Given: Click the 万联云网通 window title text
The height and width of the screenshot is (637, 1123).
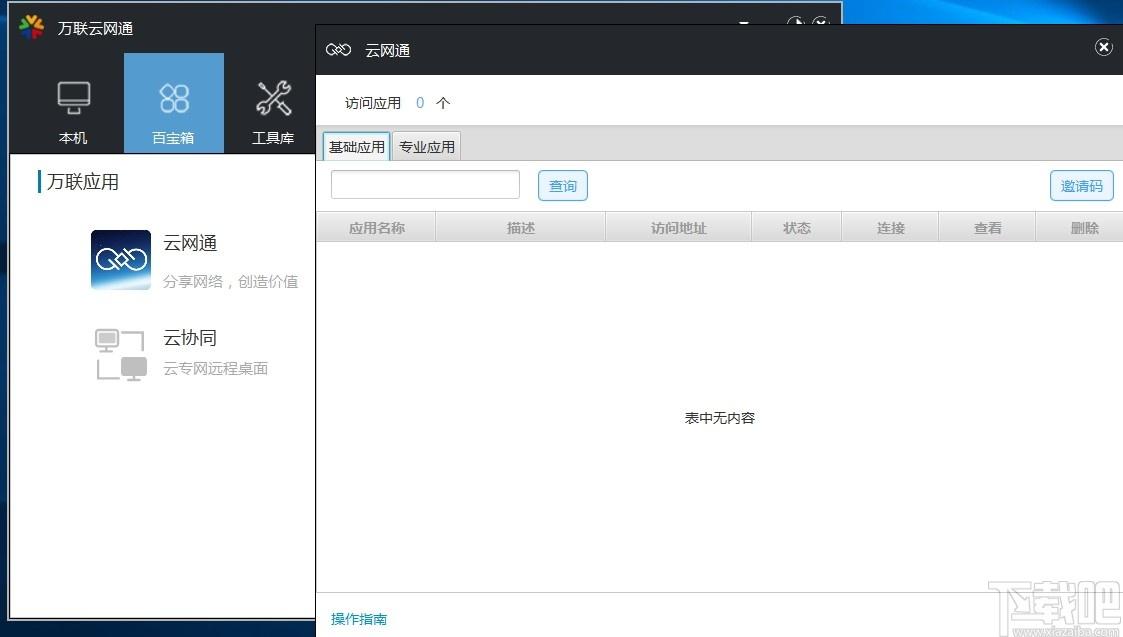Looking at the screenshot, I should 95,28.
